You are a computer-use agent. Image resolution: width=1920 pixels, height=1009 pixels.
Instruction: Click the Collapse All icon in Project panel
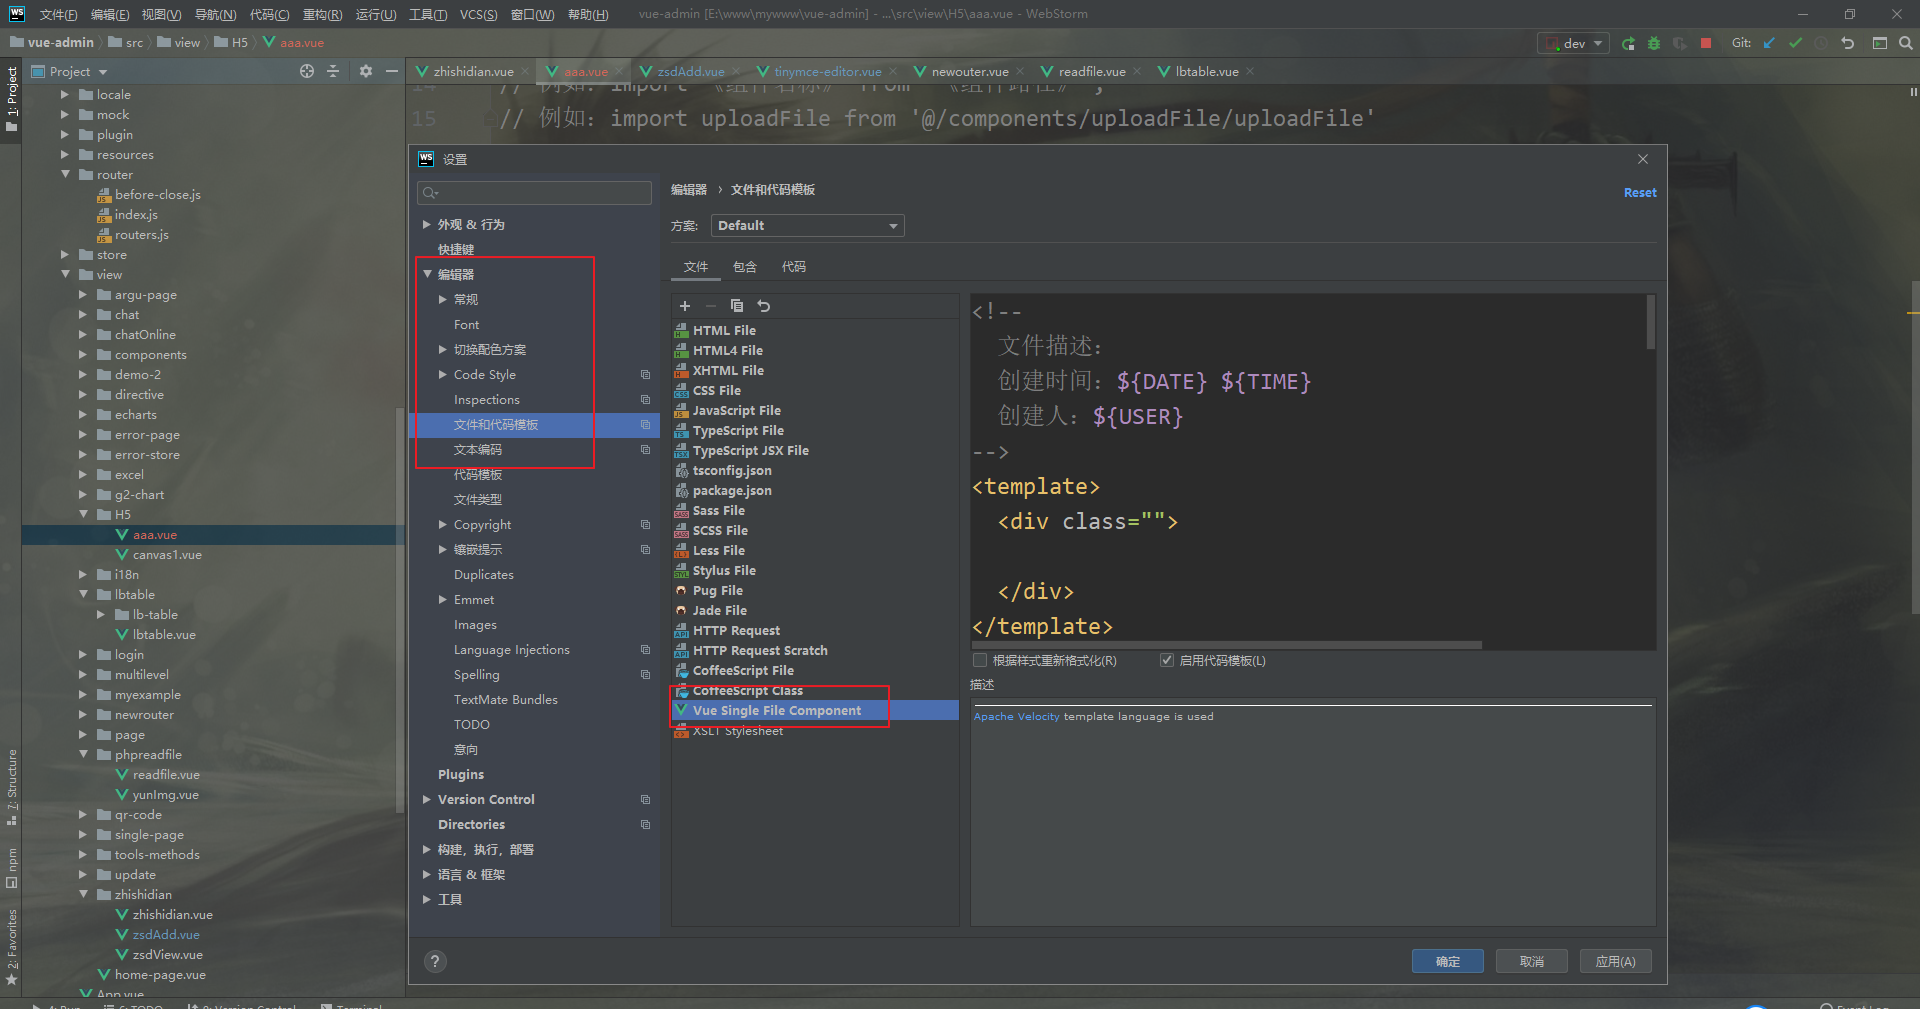click(333, 71)
